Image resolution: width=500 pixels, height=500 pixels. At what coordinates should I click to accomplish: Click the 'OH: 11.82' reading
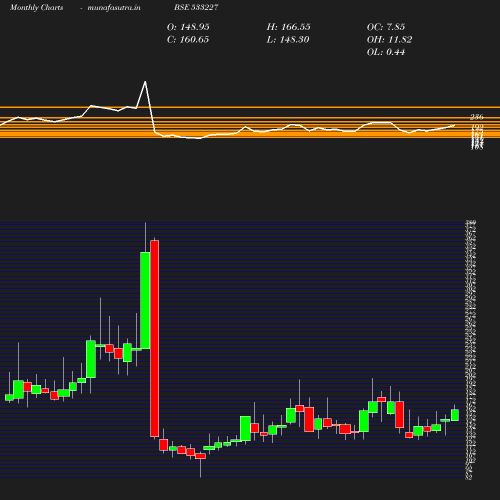(389, 40)
